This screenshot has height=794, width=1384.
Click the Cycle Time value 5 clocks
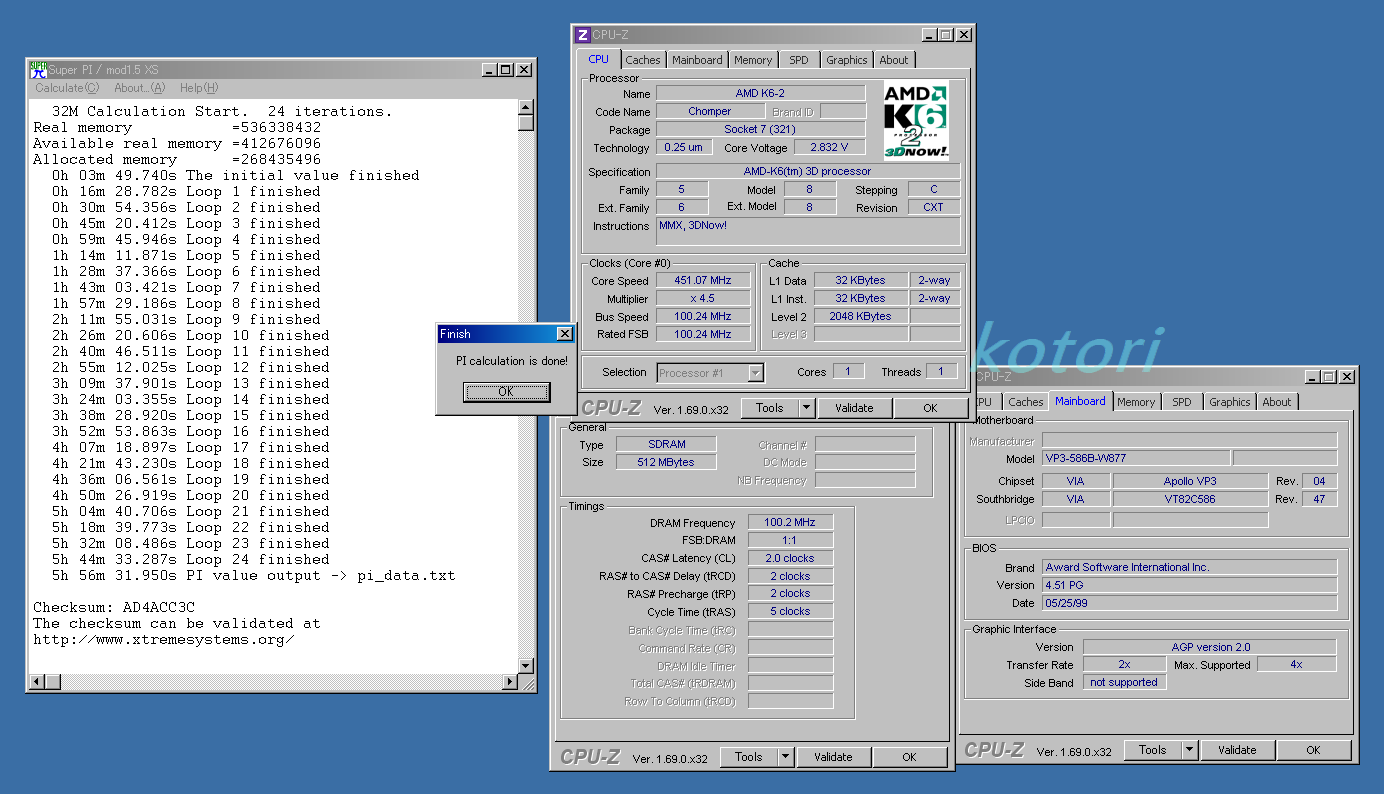(790, 611)
